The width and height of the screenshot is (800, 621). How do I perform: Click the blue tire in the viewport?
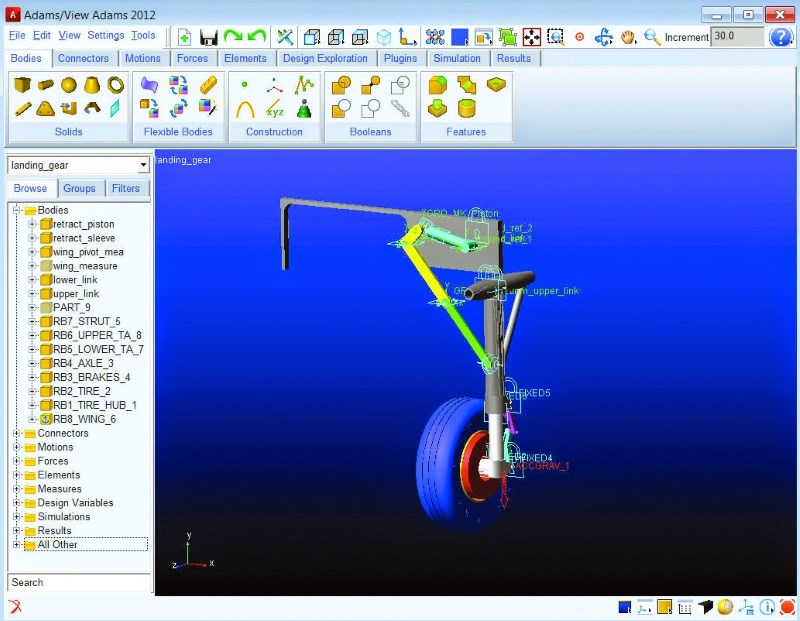pyautogui.click(x=443, y=464)
